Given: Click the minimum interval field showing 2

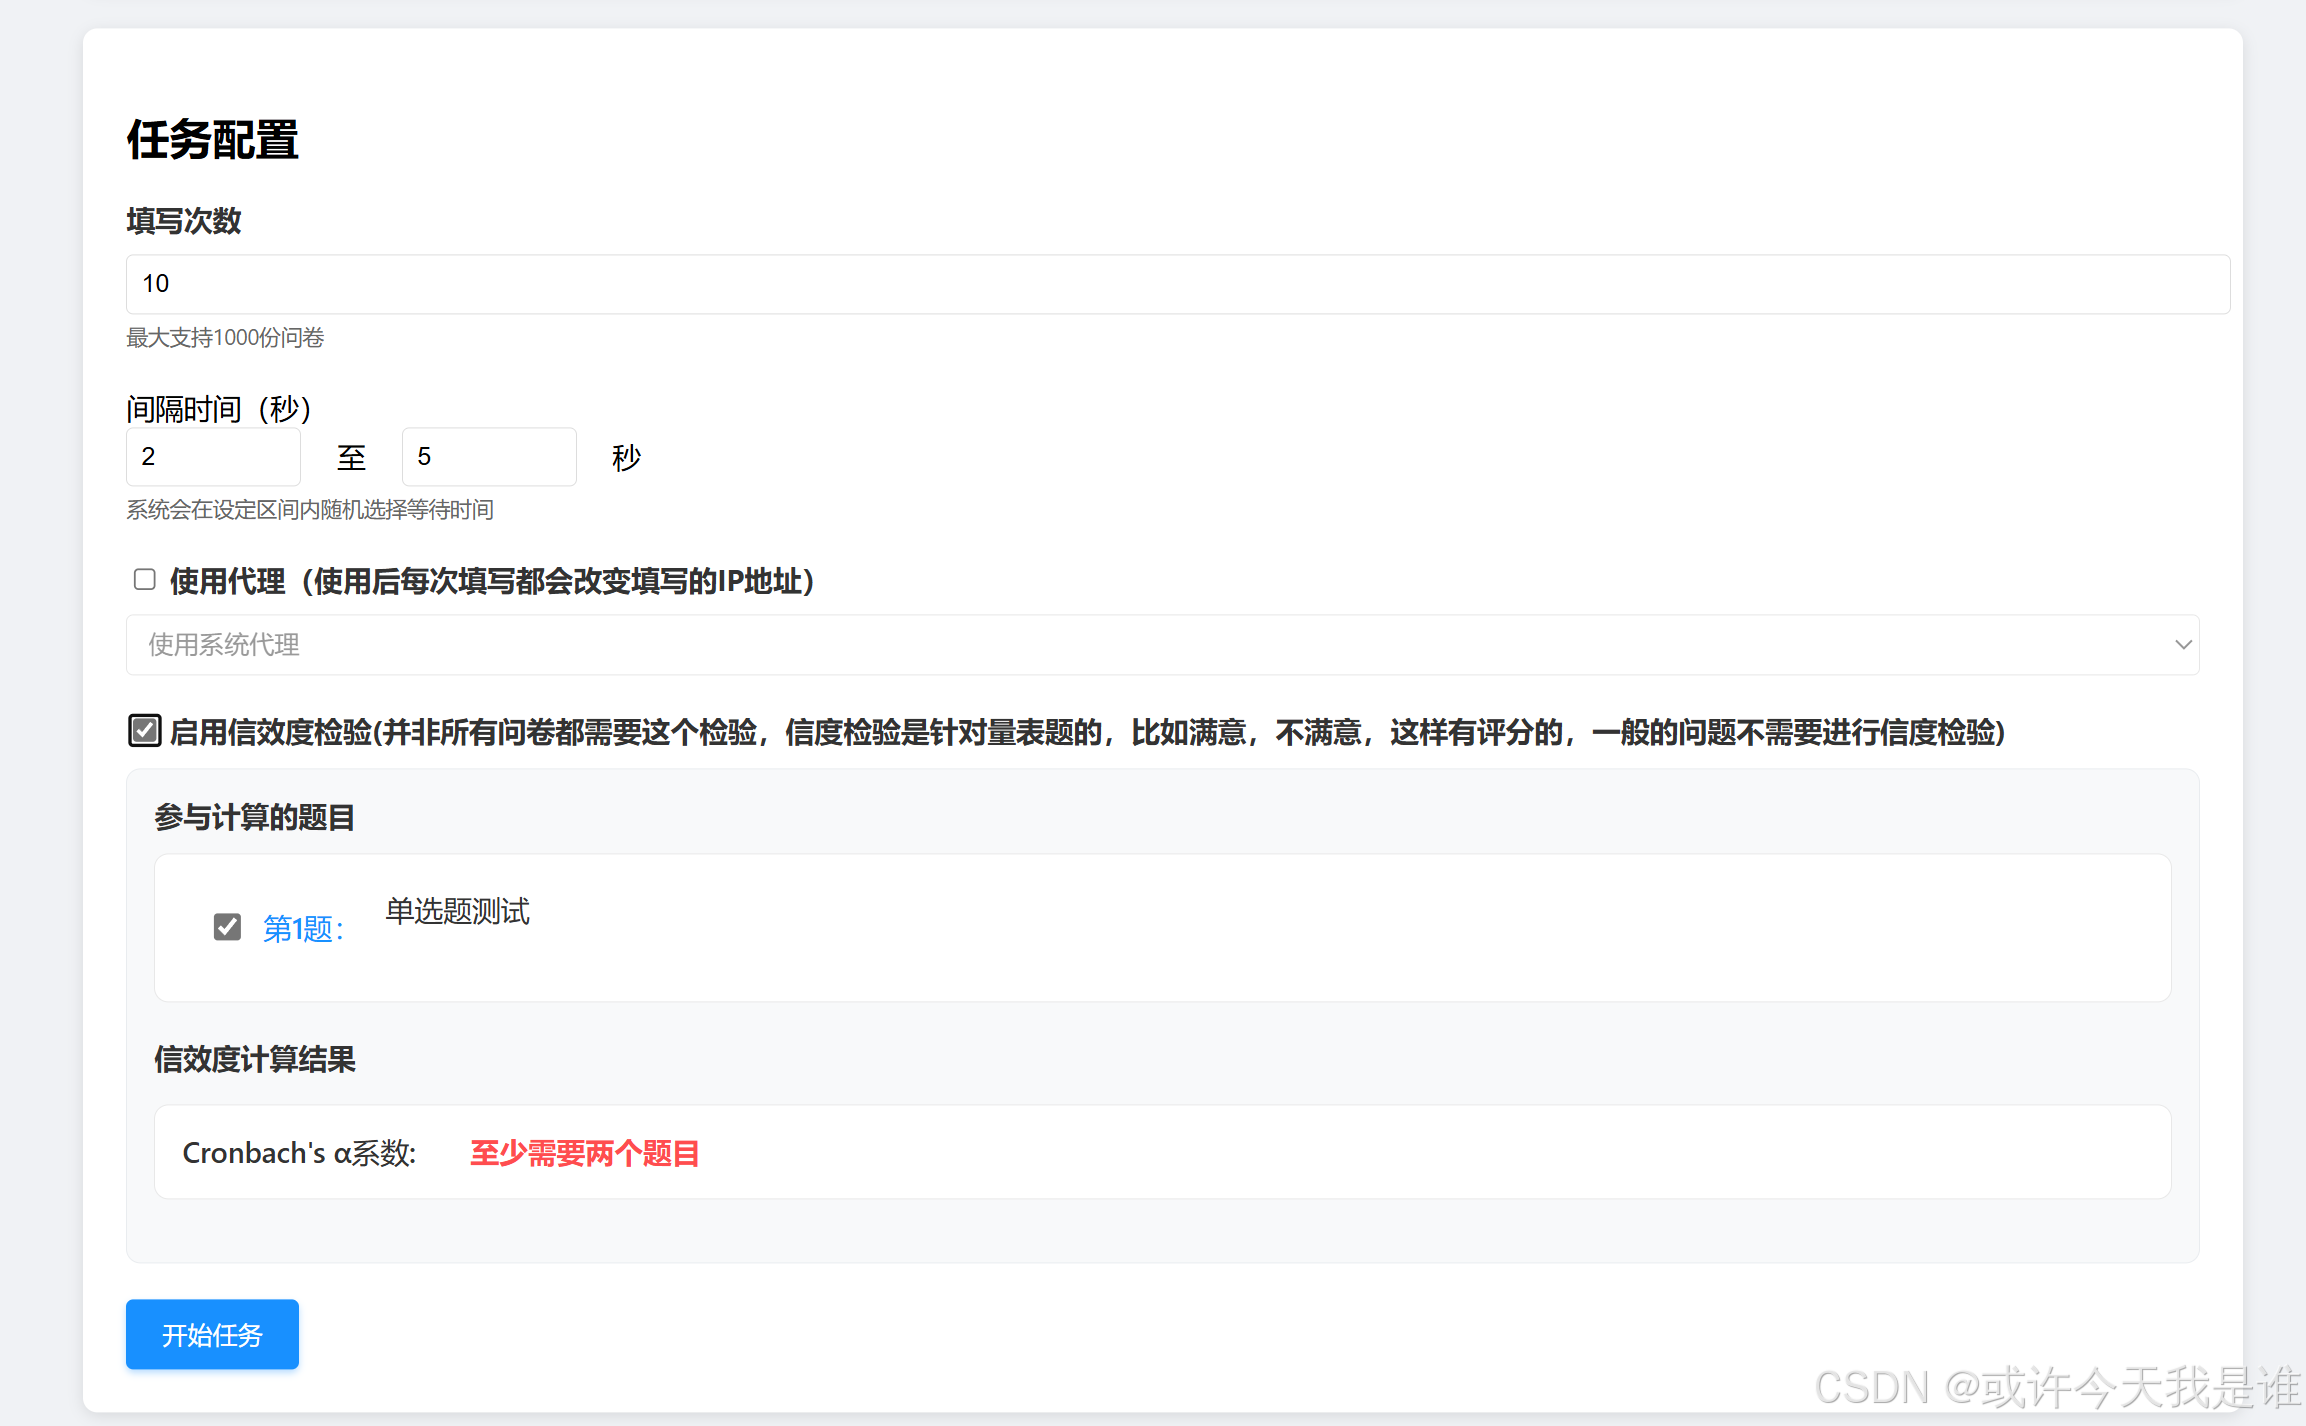Looking at the screenshot, I should click(213, 457).
